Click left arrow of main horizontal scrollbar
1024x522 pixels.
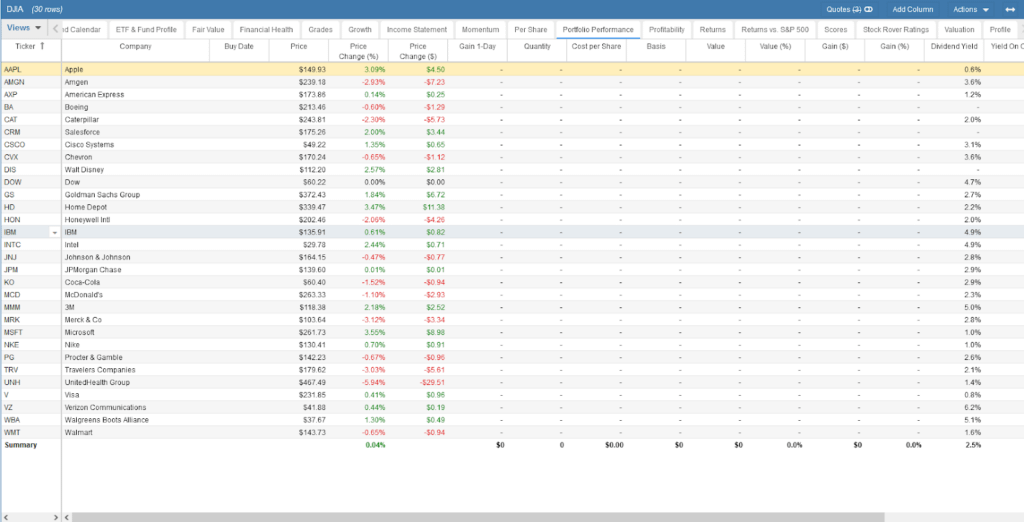tap(67, 517)
